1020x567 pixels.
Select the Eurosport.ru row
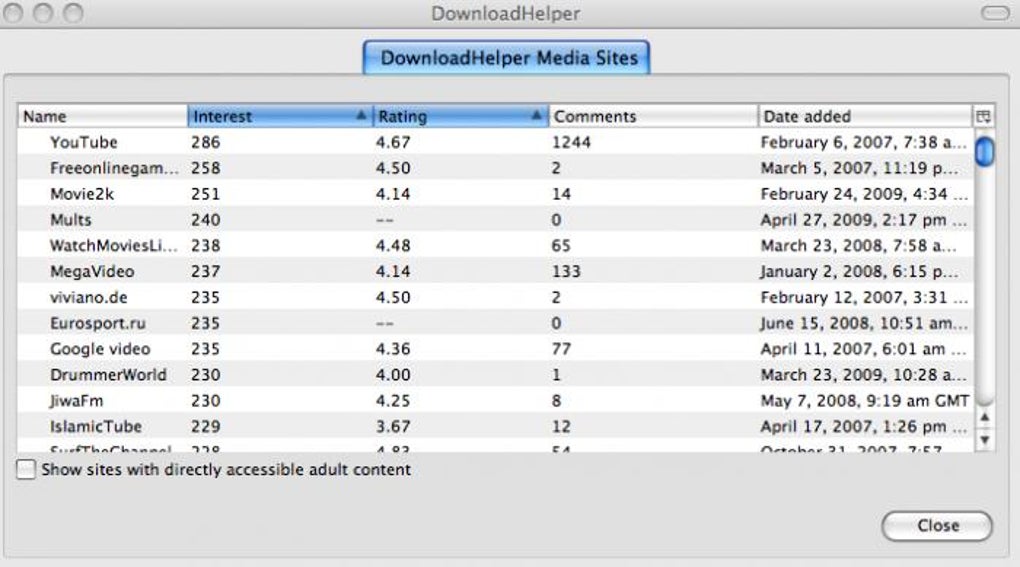(496, 323)
